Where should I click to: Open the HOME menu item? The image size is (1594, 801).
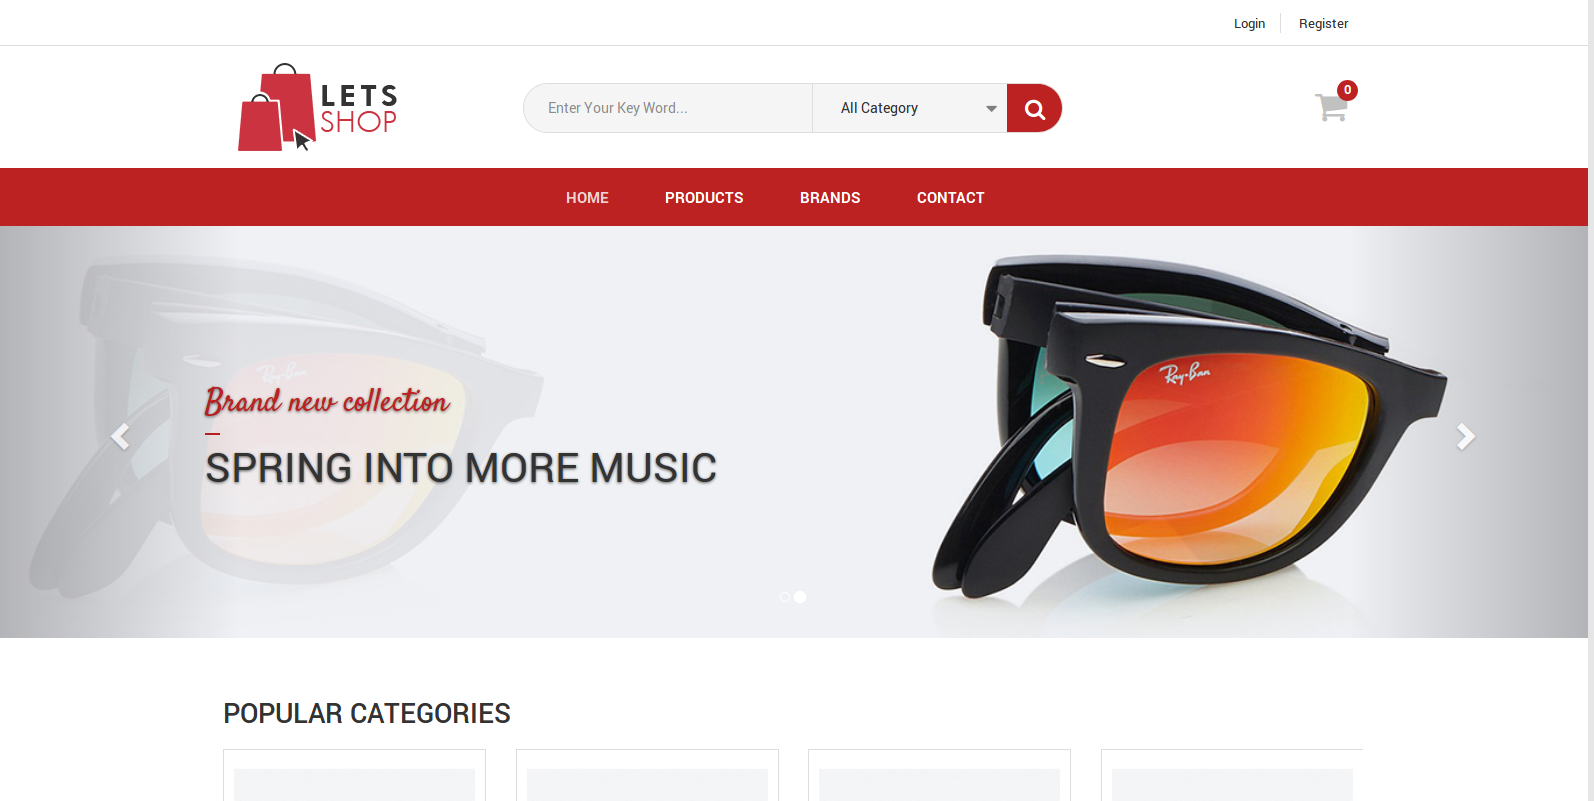click(587, 198)
